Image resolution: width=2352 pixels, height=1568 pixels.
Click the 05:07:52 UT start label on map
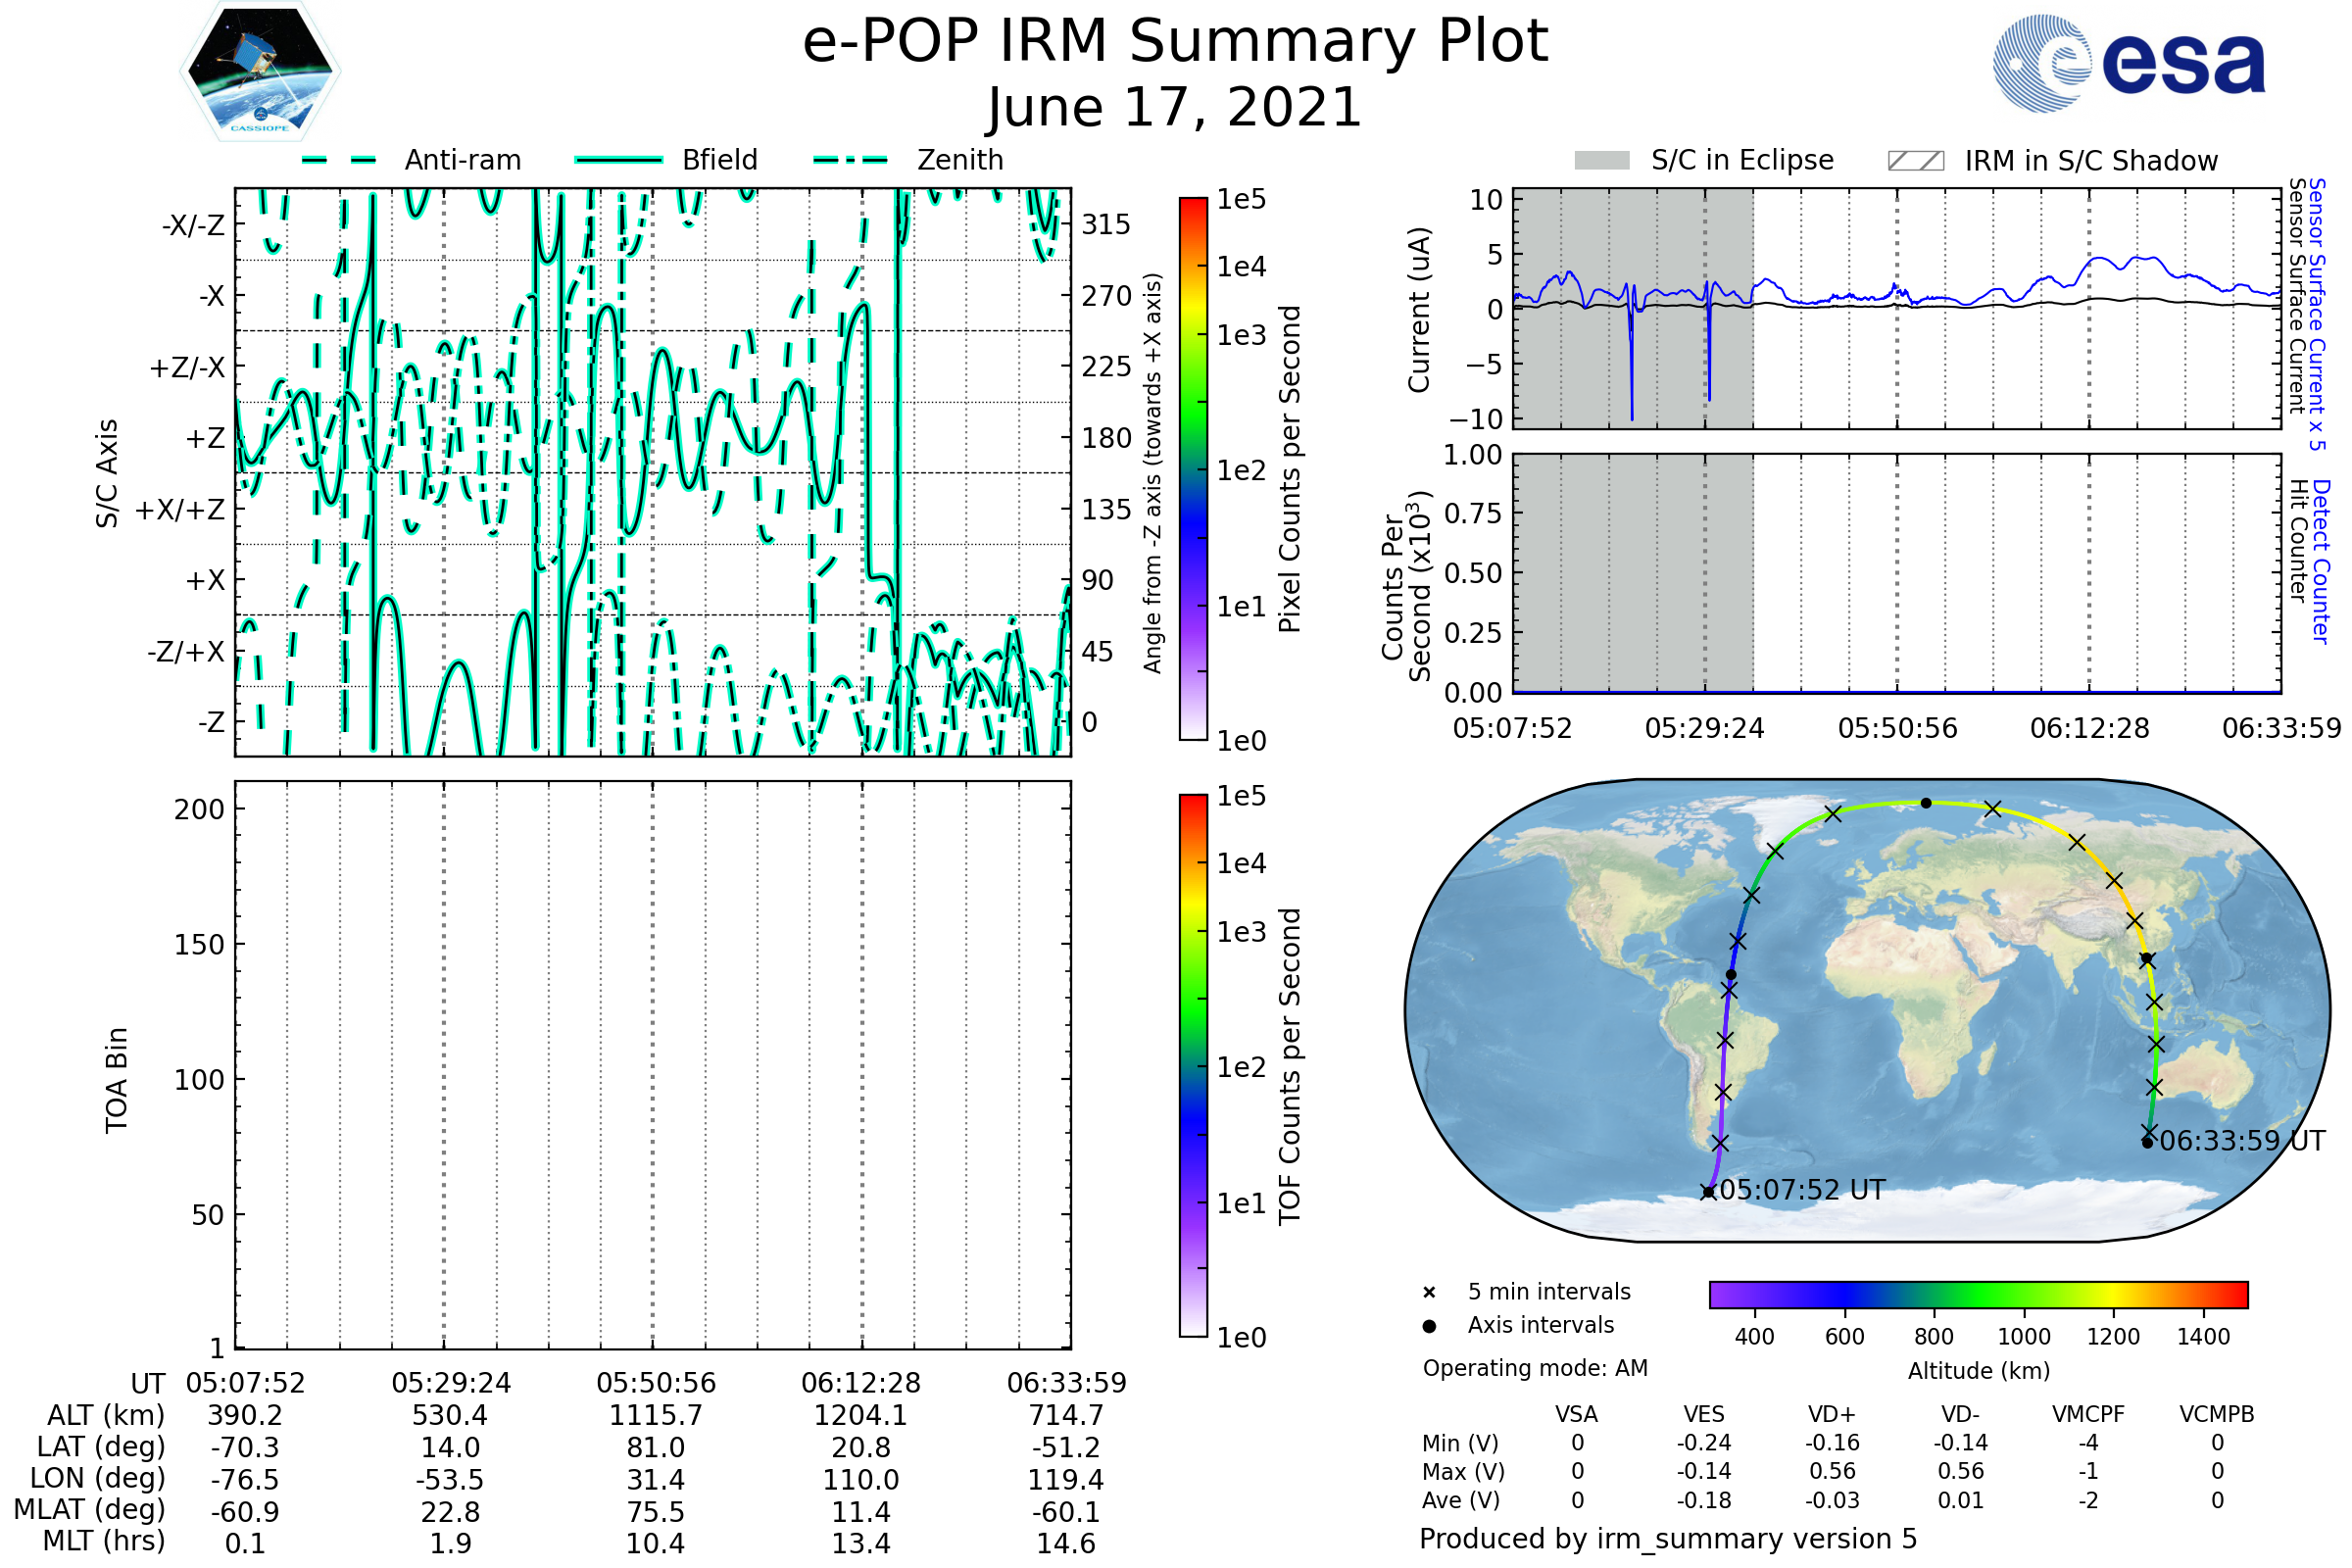(1802, 1190)
